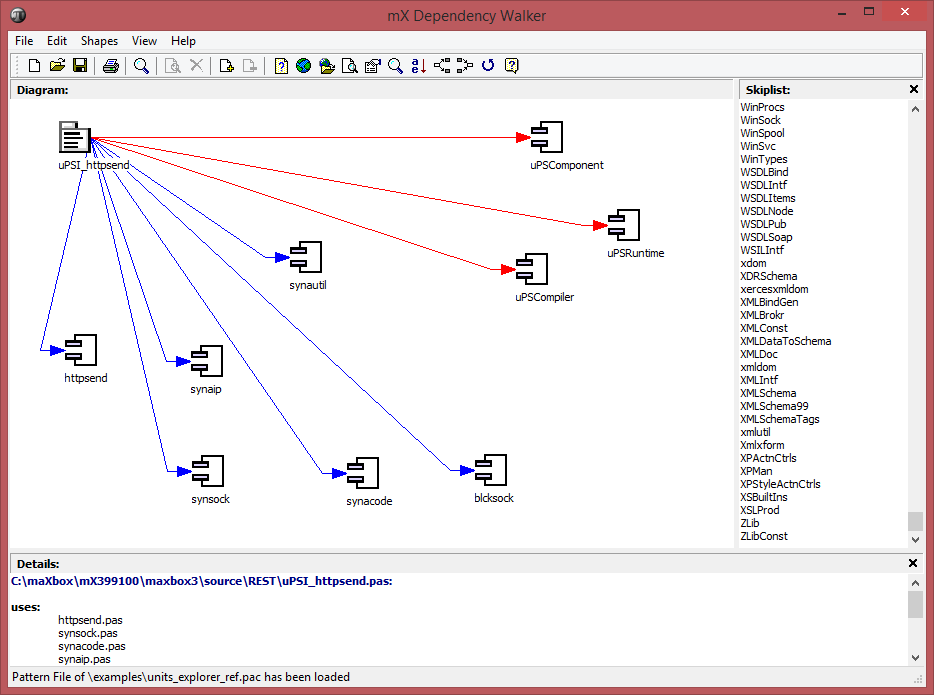Close the Skiplist panel
The width and height of the screenshot is (934, 695).
[913, 90]
